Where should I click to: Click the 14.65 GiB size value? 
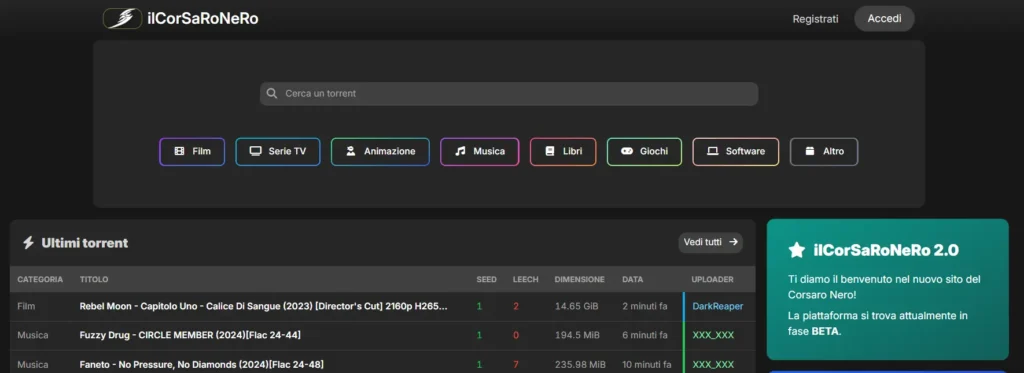pos(577,306)
